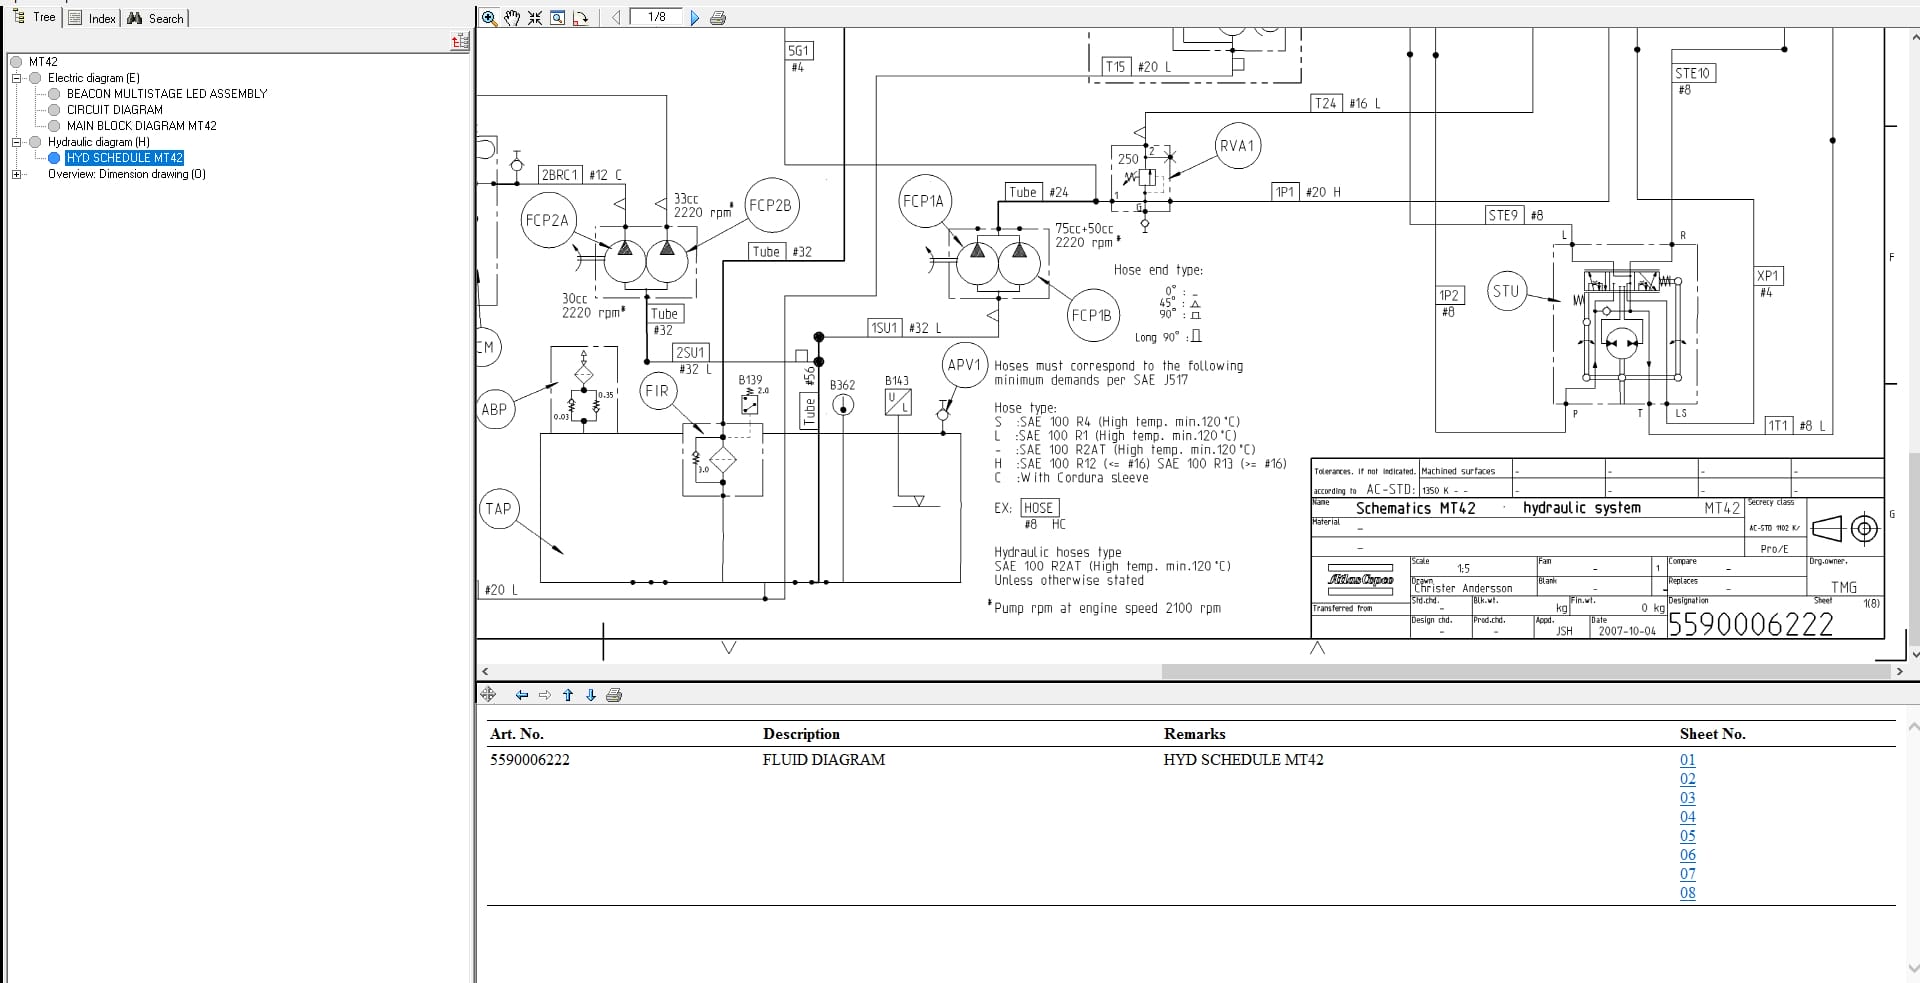The height and width of the screenshot is (983, 1920).
Task: Click diagram vertical scroll-down arrow
Action: click(1914, 655)
